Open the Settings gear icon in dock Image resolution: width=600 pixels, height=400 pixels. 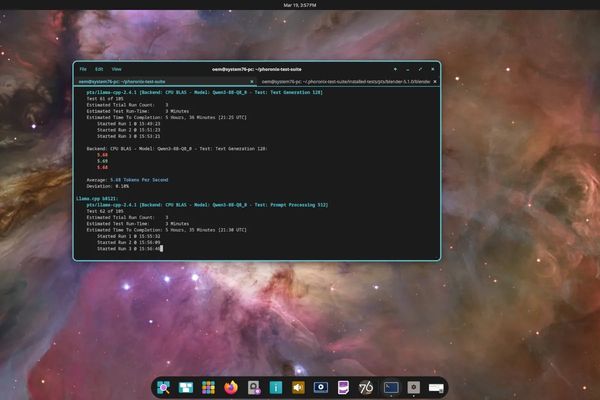pos(413,388)
